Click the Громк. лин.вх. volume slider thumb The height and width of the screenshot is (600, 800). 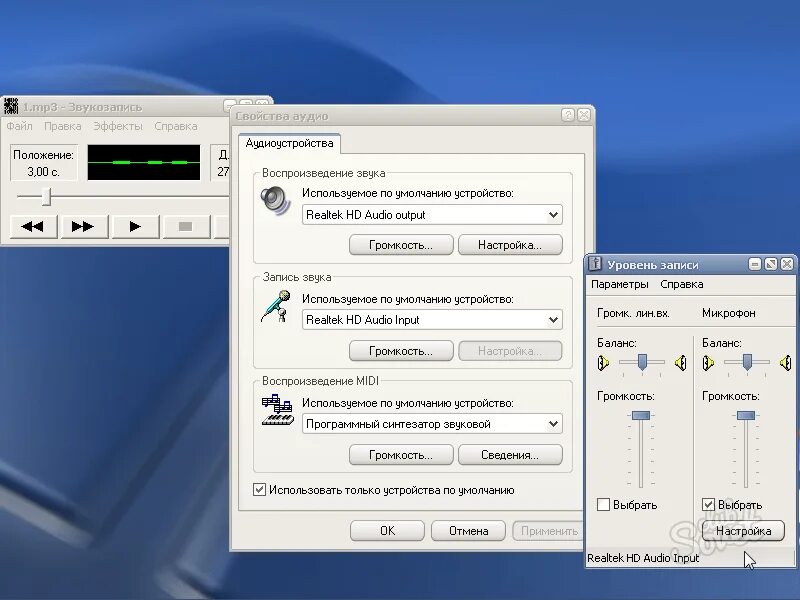(641, 415)
